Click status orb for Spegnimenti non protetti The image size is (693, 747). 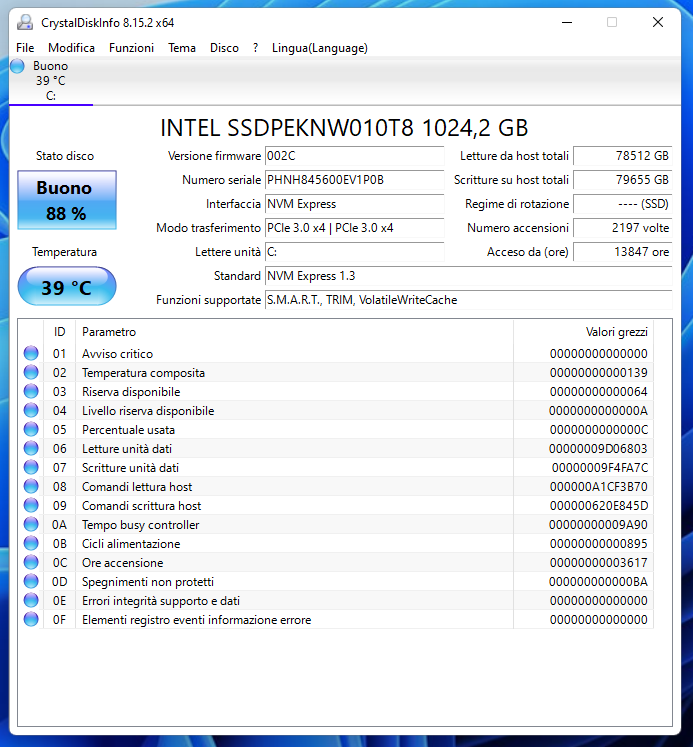tap(31, 581)
